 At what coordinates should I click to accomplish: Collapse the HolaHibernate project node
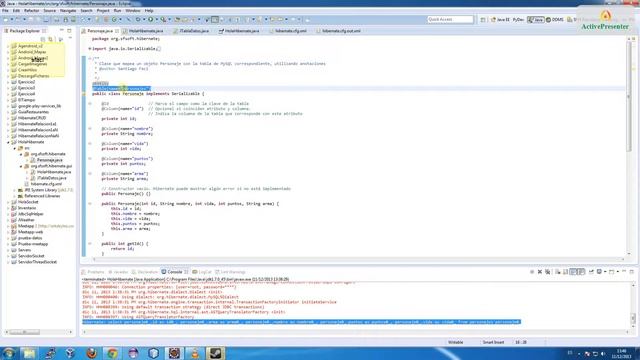tap(8, 142)
